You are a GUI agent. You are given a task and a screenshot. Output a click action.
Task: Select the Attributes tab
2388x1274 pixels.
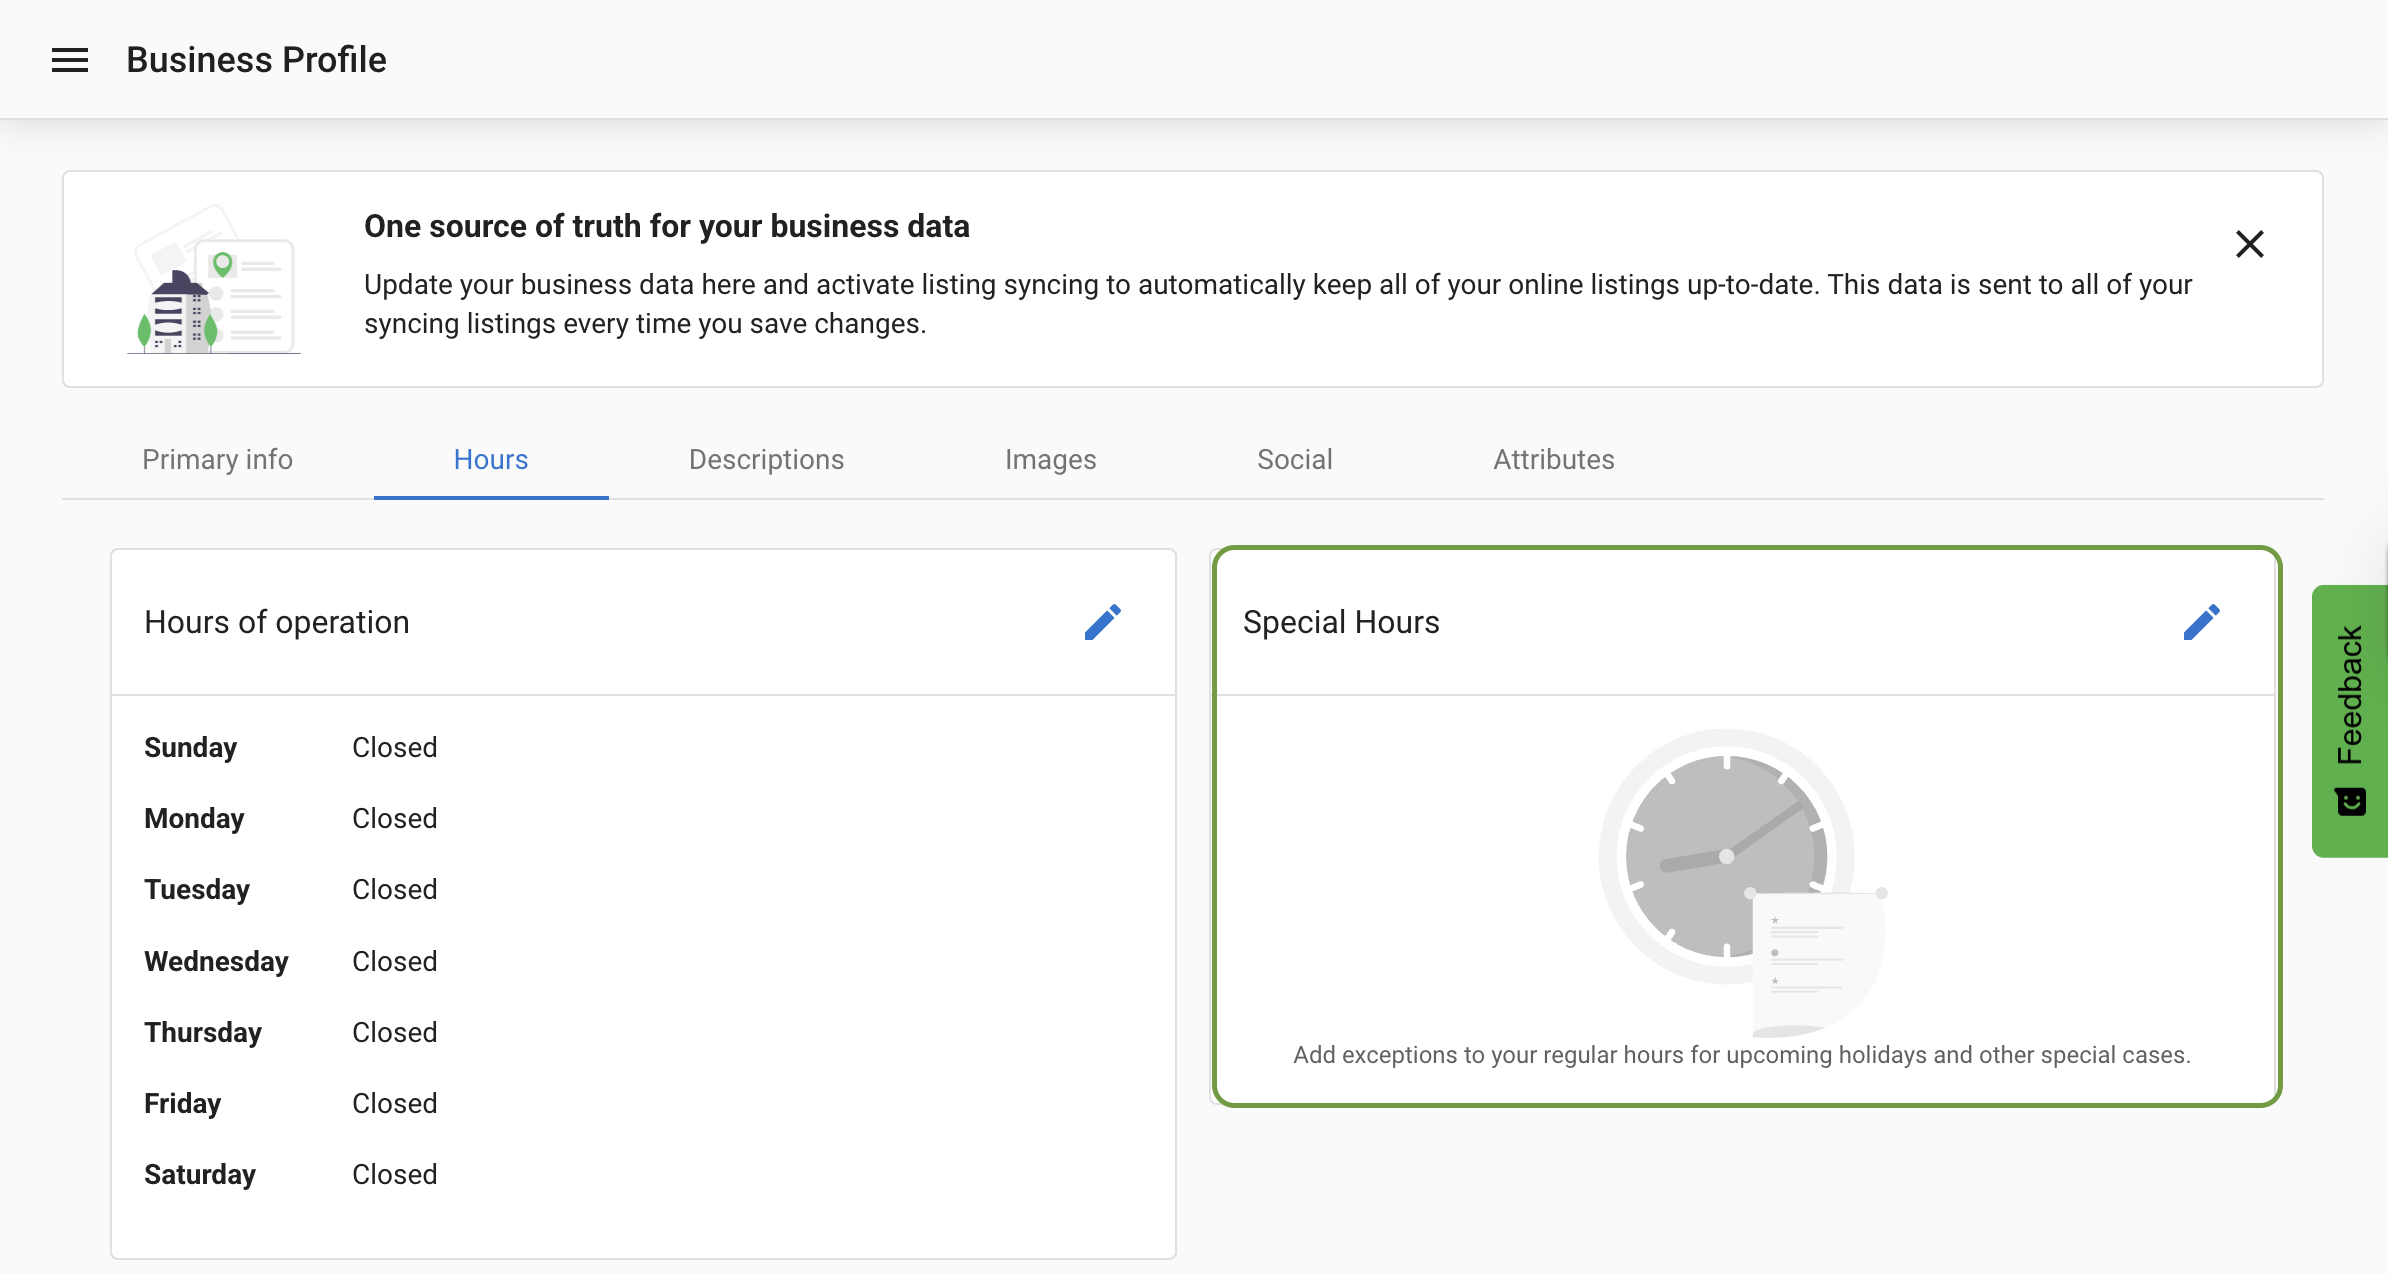[x=1553, y=459]
